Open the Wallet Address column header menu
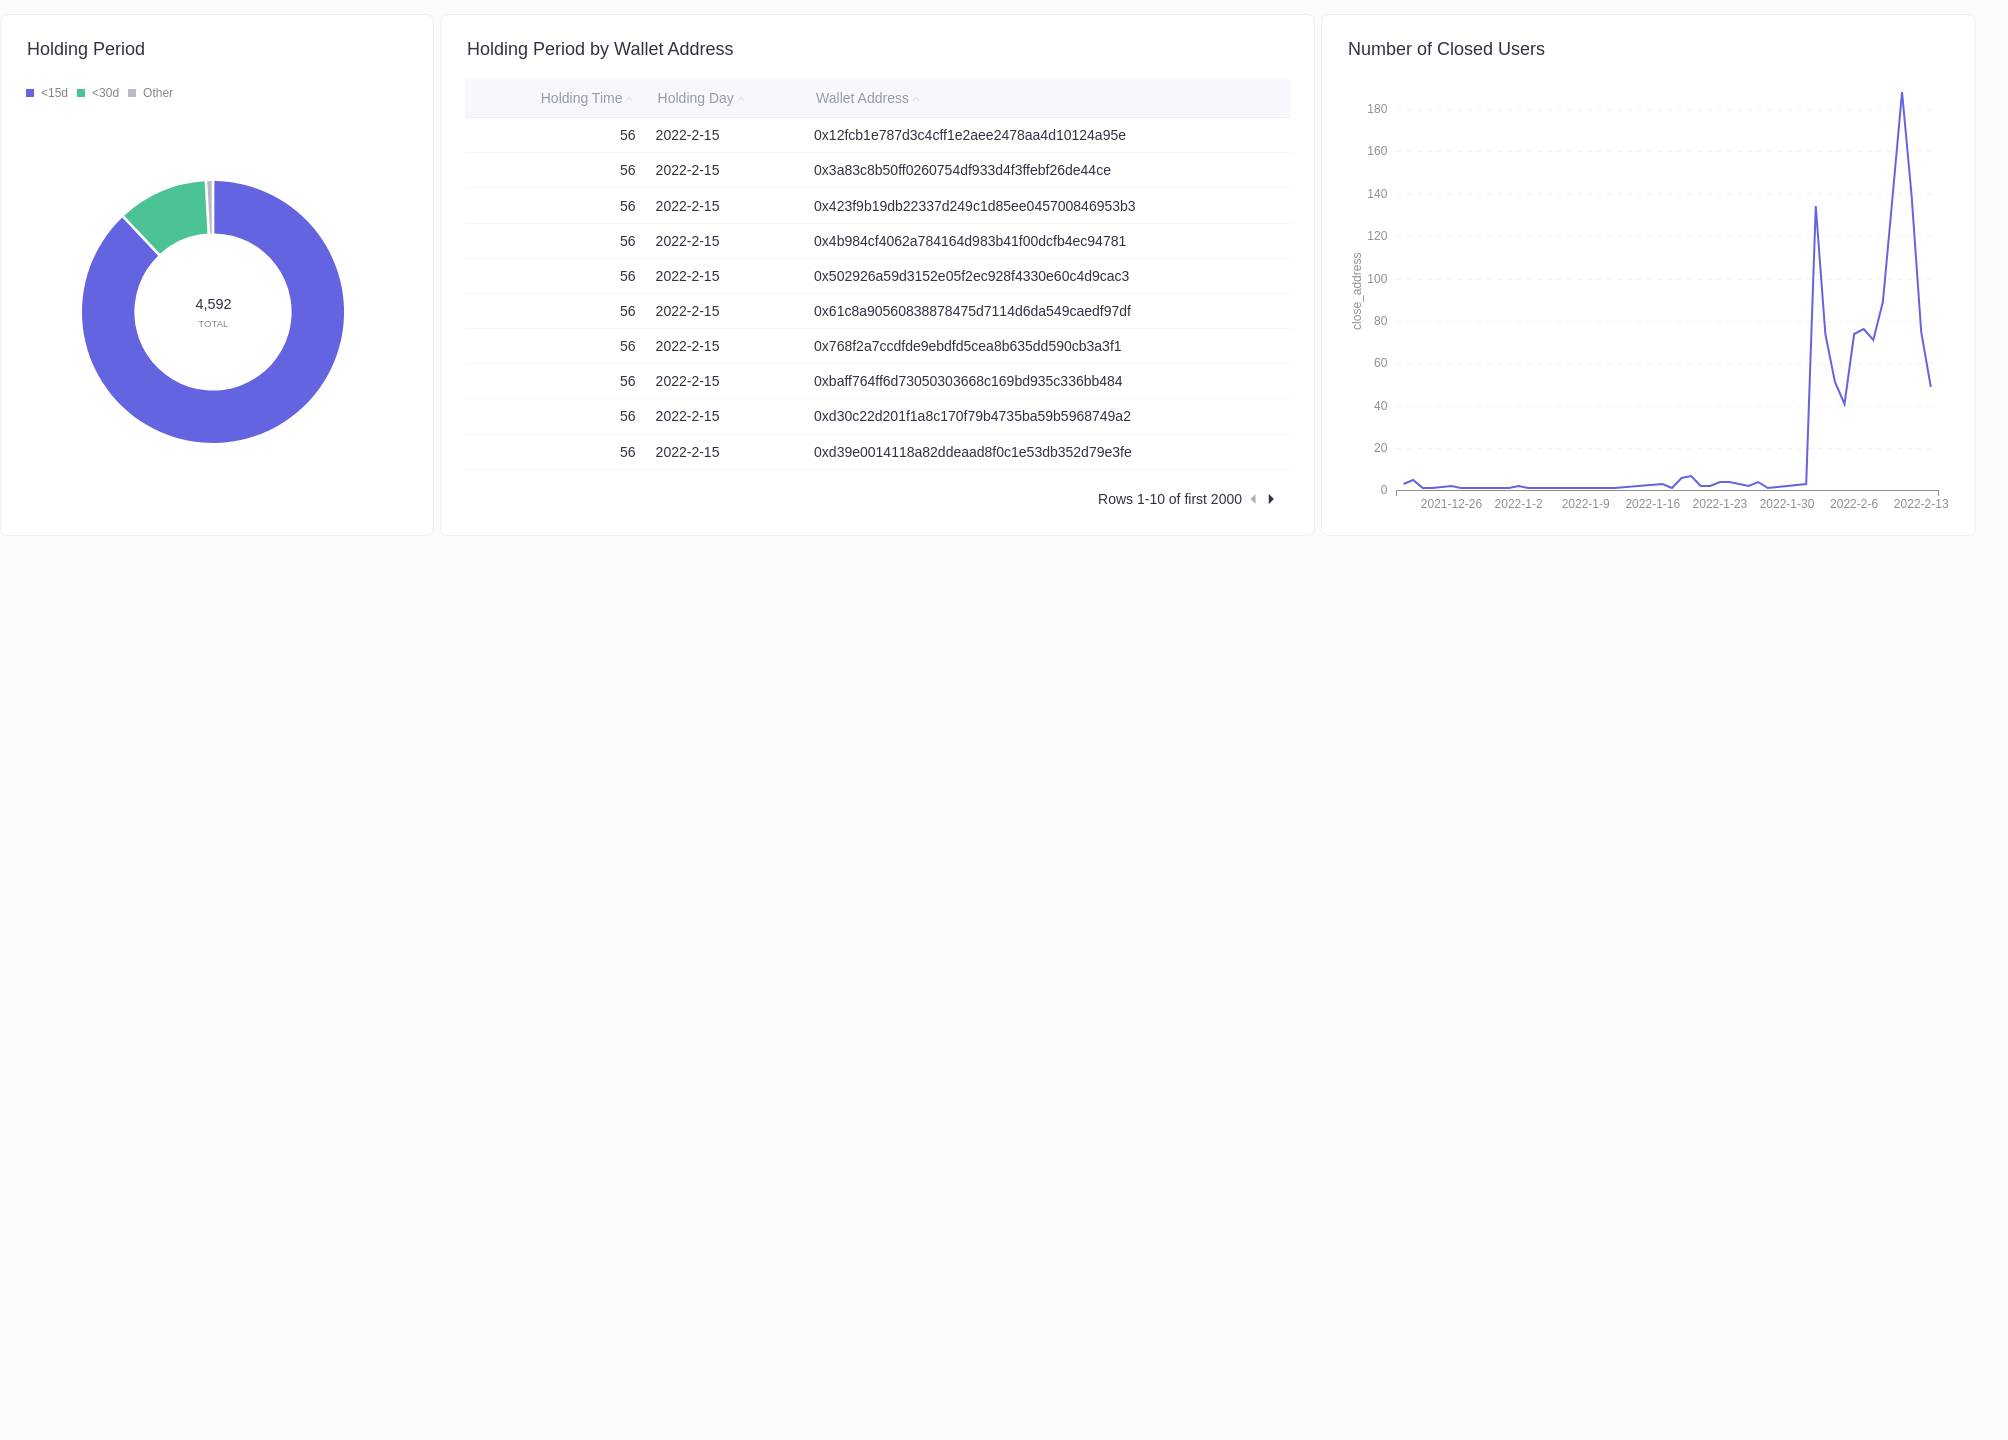Viewport: 2008px width, 1440px height. point(864,98)
